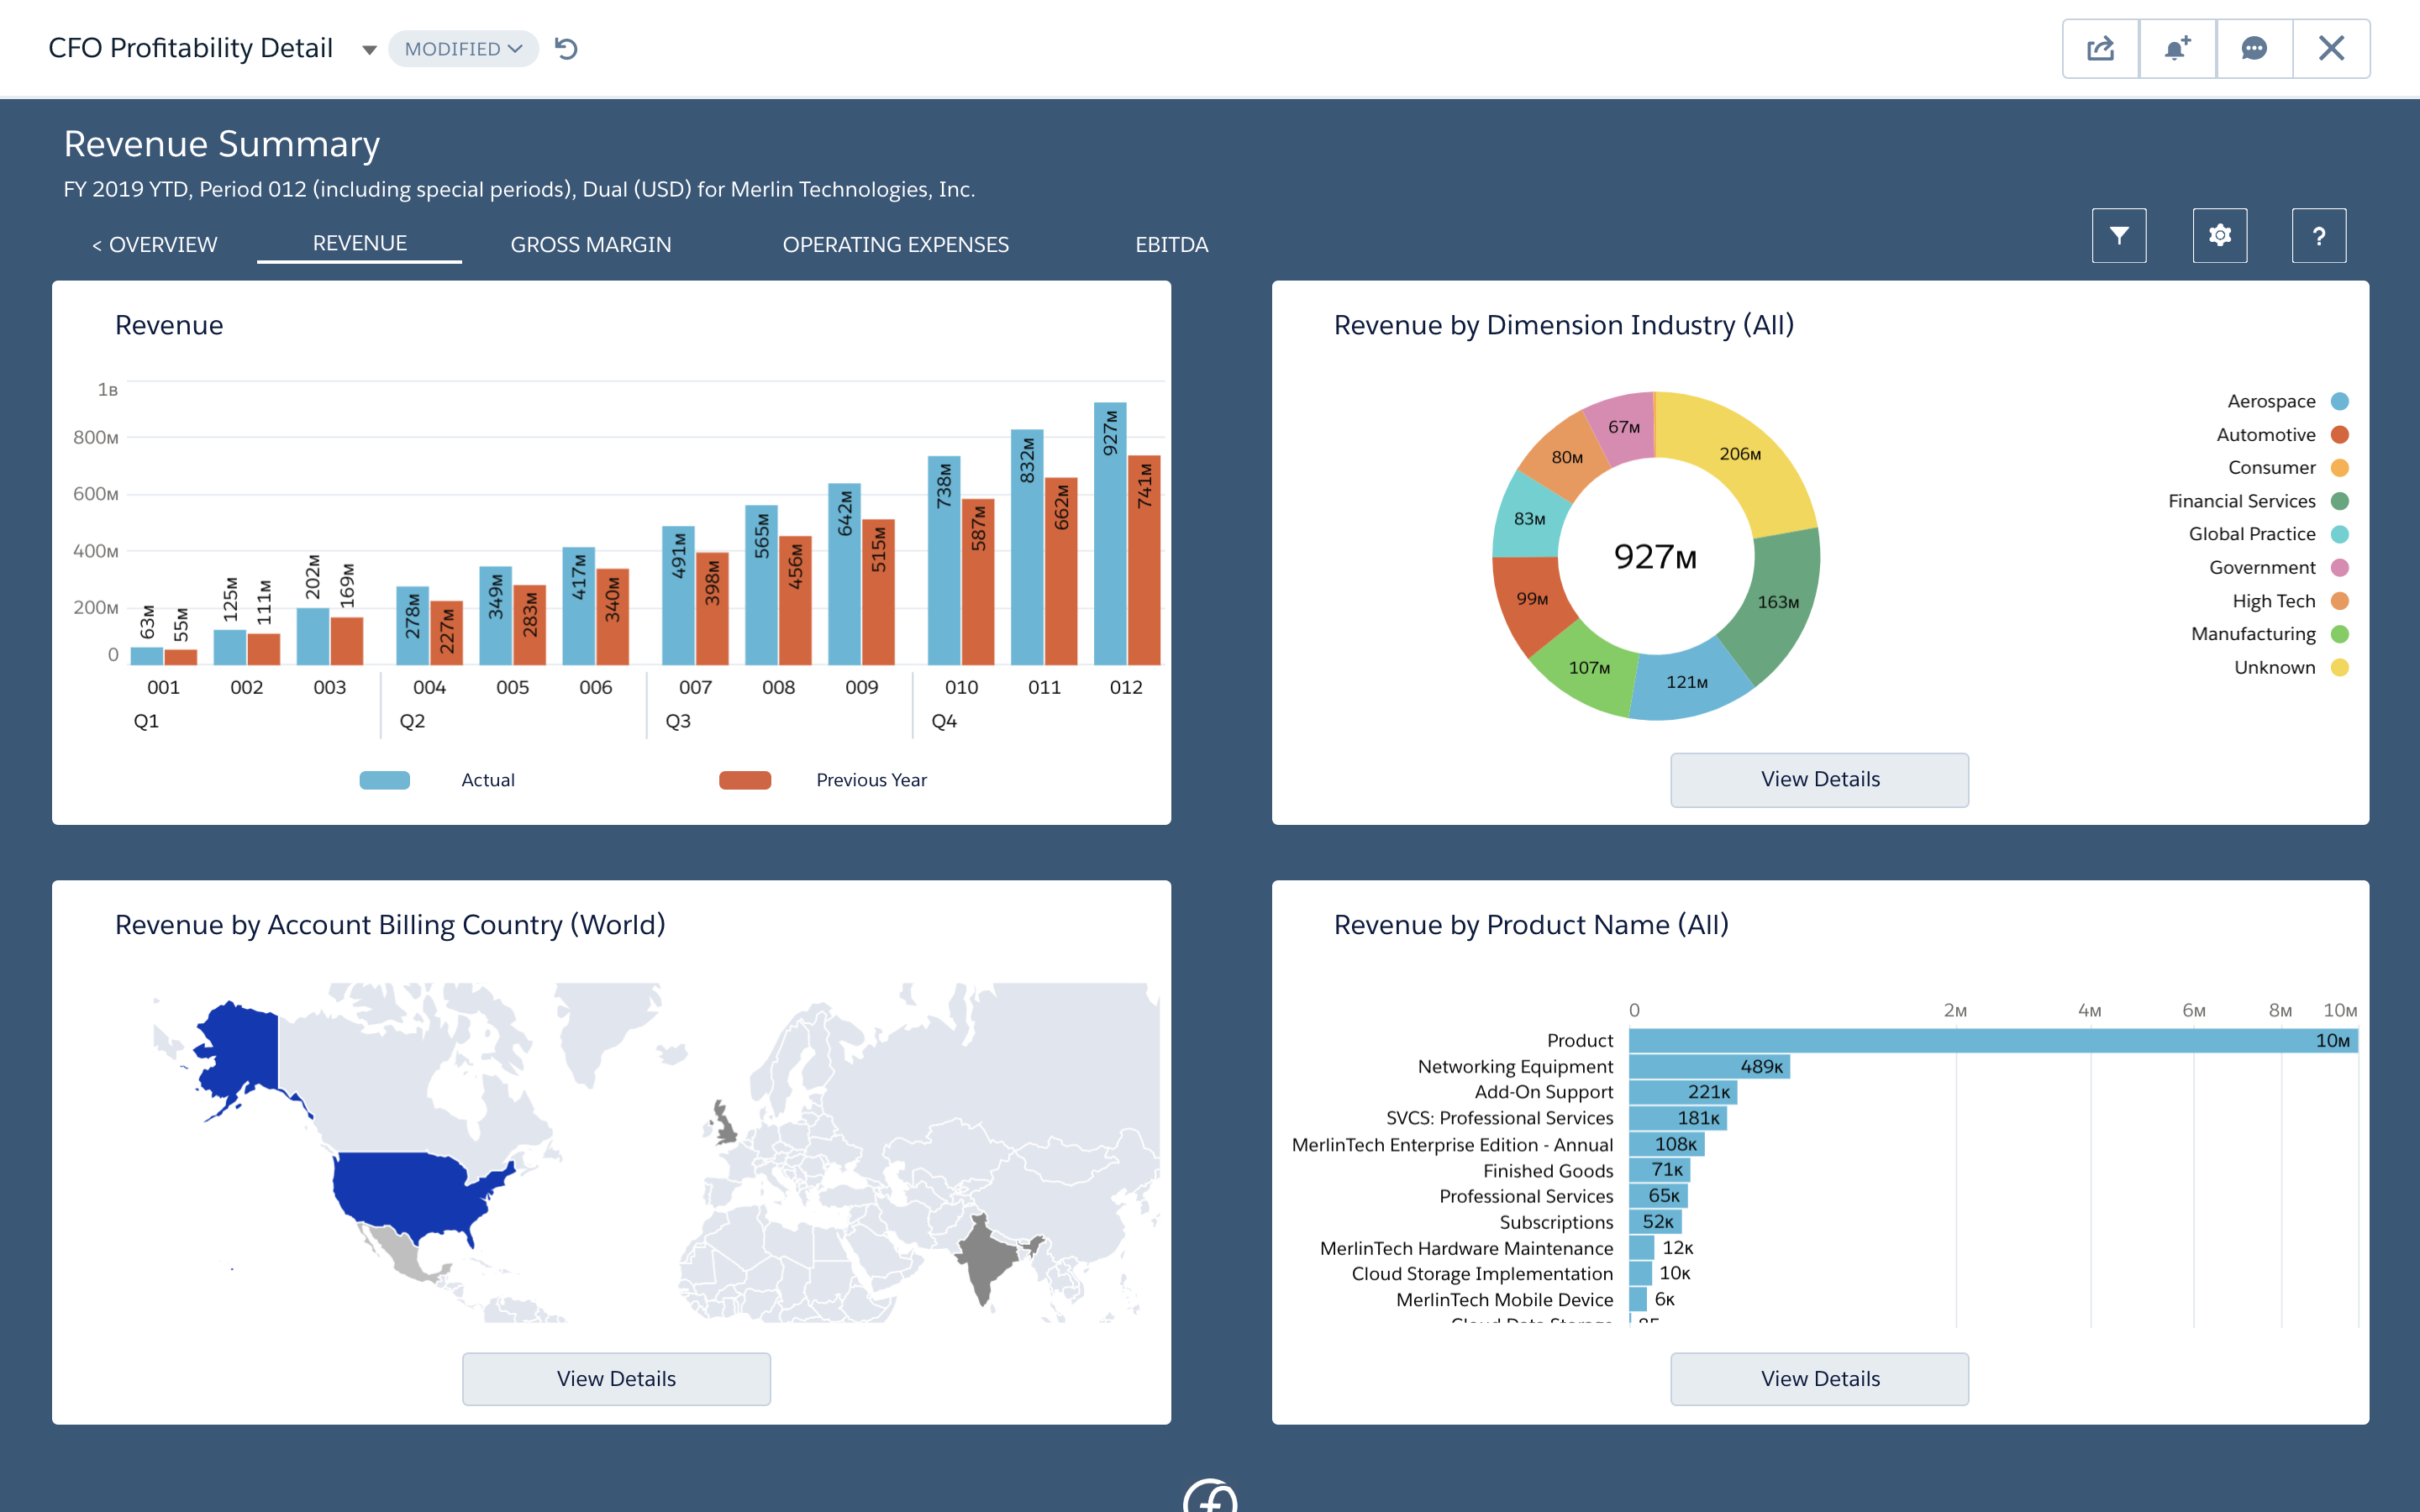Click View Details under the world map
Viewport: 2420px width, 1512px height.
616,1378
